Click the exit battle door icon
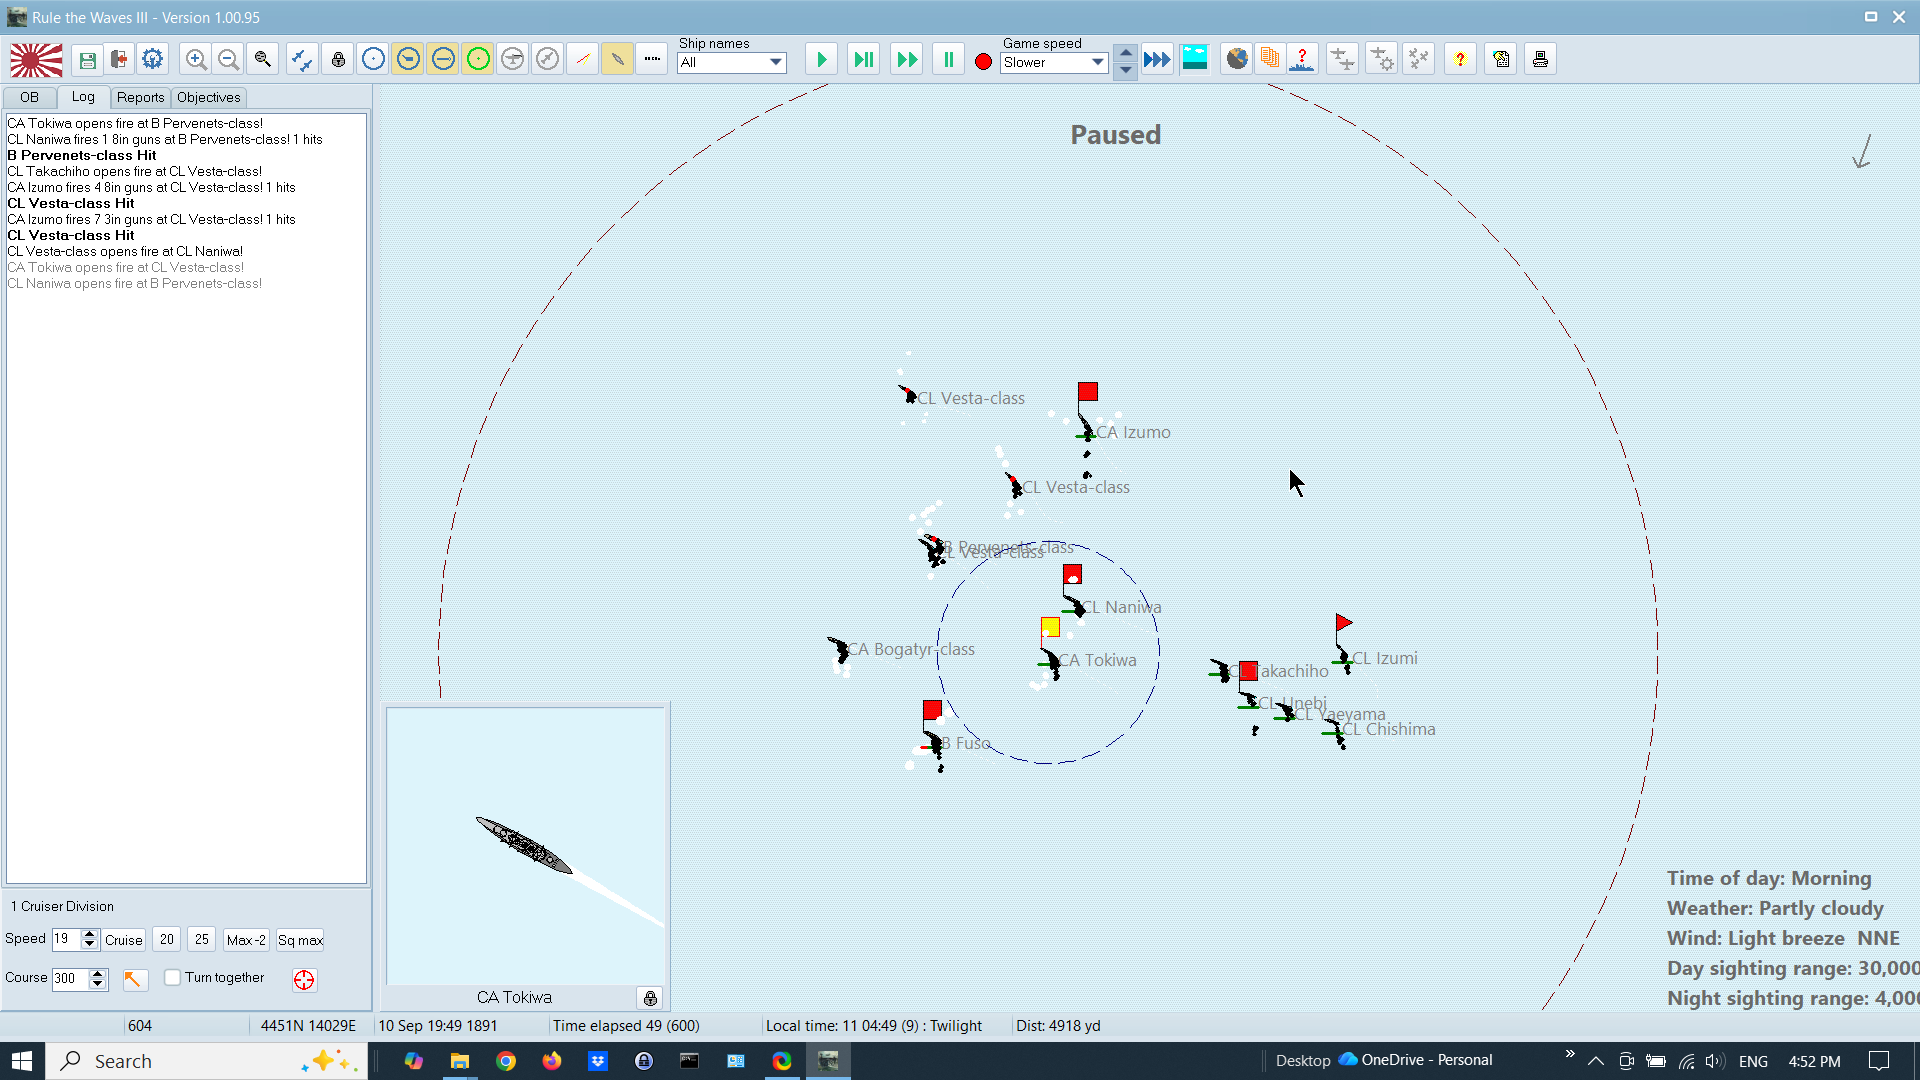1920x1080 pixels. click(119, 60)
